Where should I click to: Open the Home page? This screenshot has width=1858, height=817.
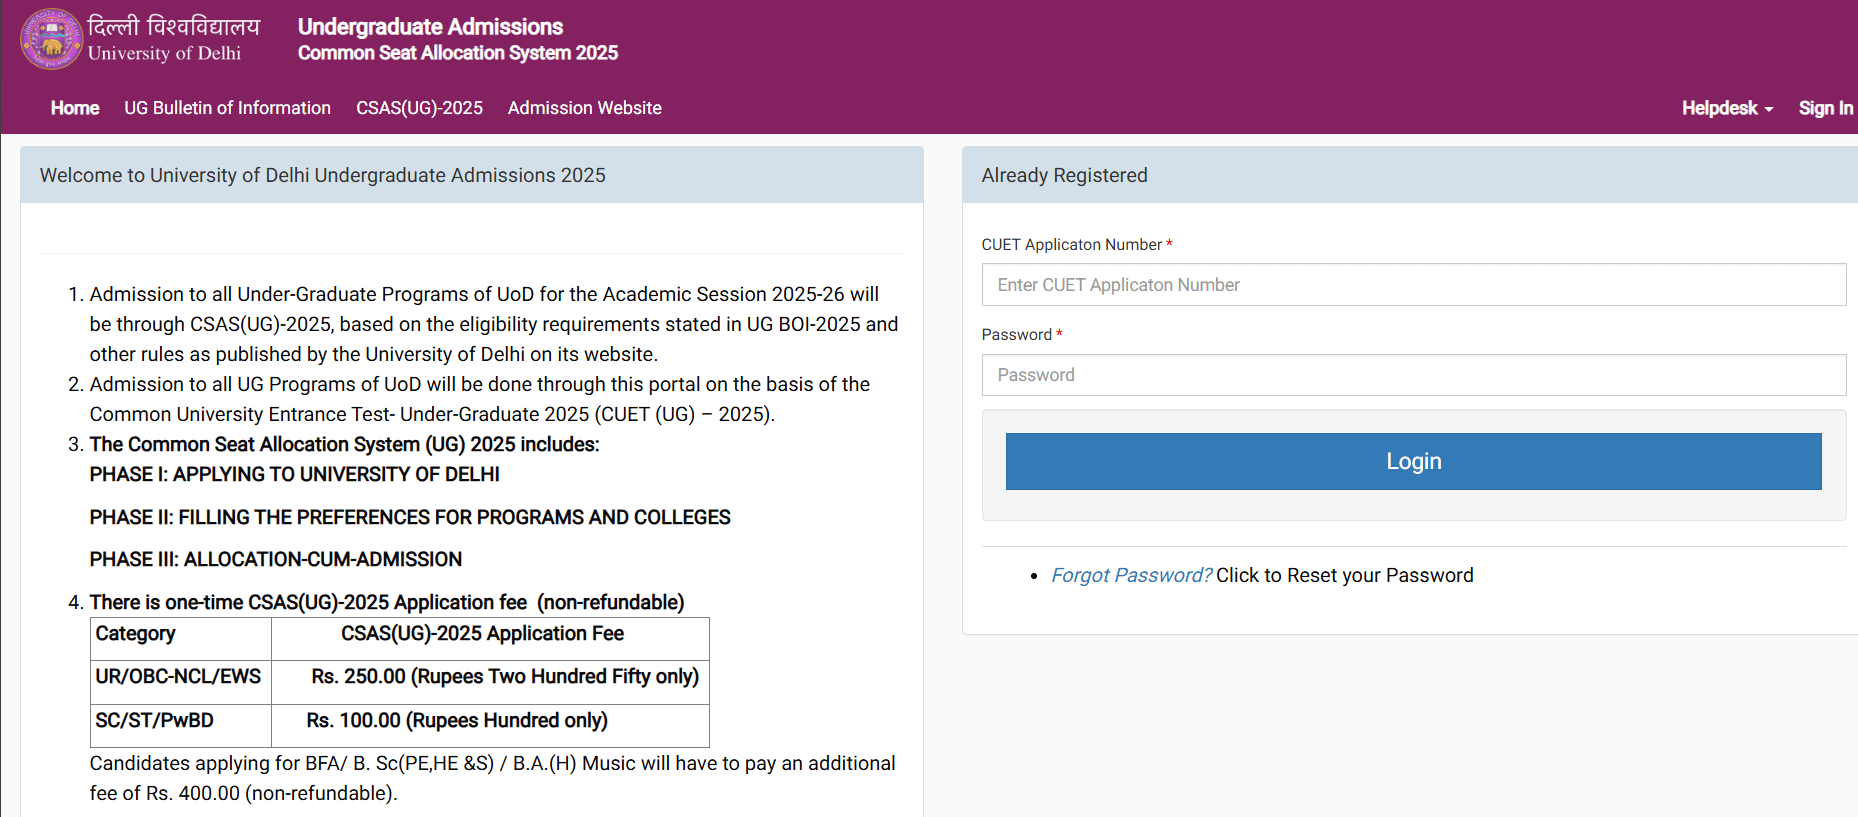point(74,108)
